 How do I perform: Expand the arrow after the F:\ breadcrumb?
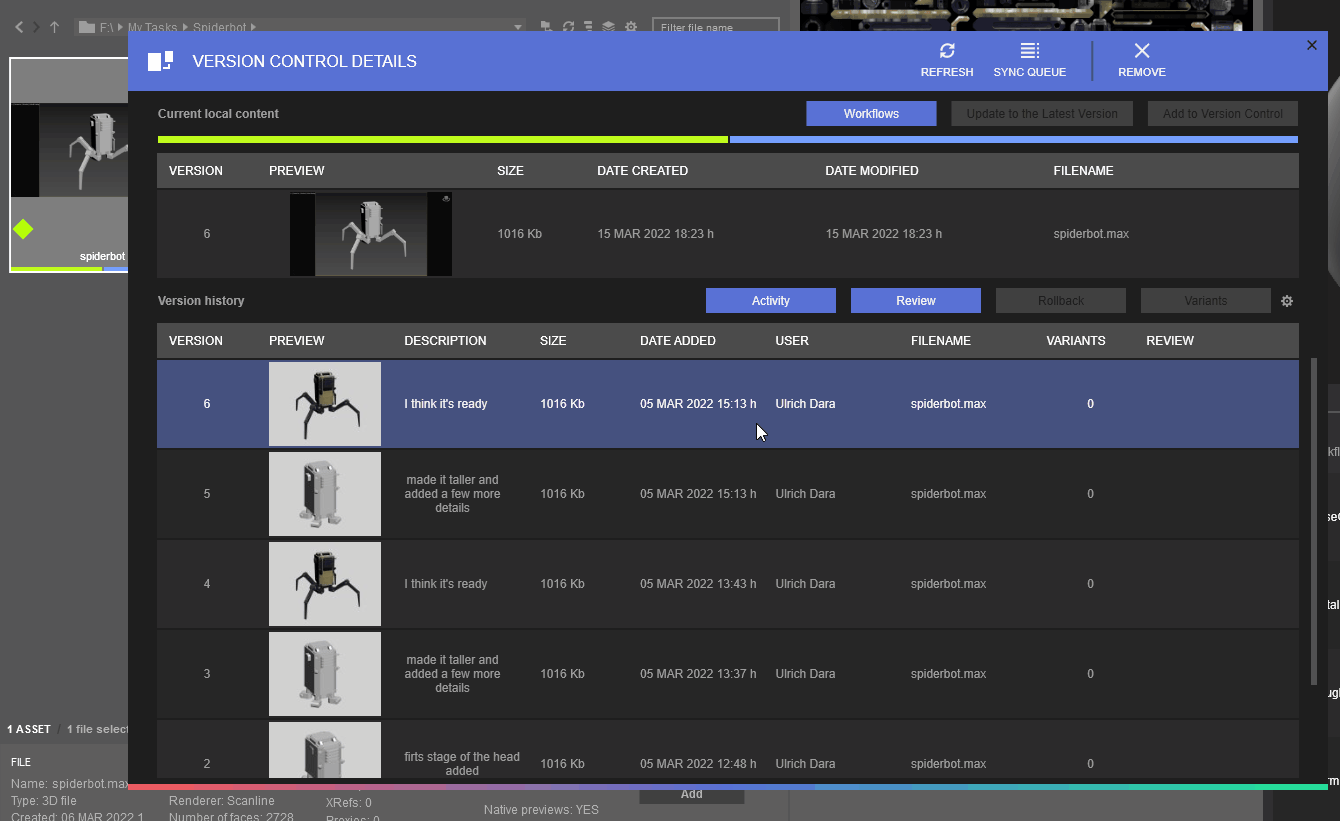[x=120, y=27]
